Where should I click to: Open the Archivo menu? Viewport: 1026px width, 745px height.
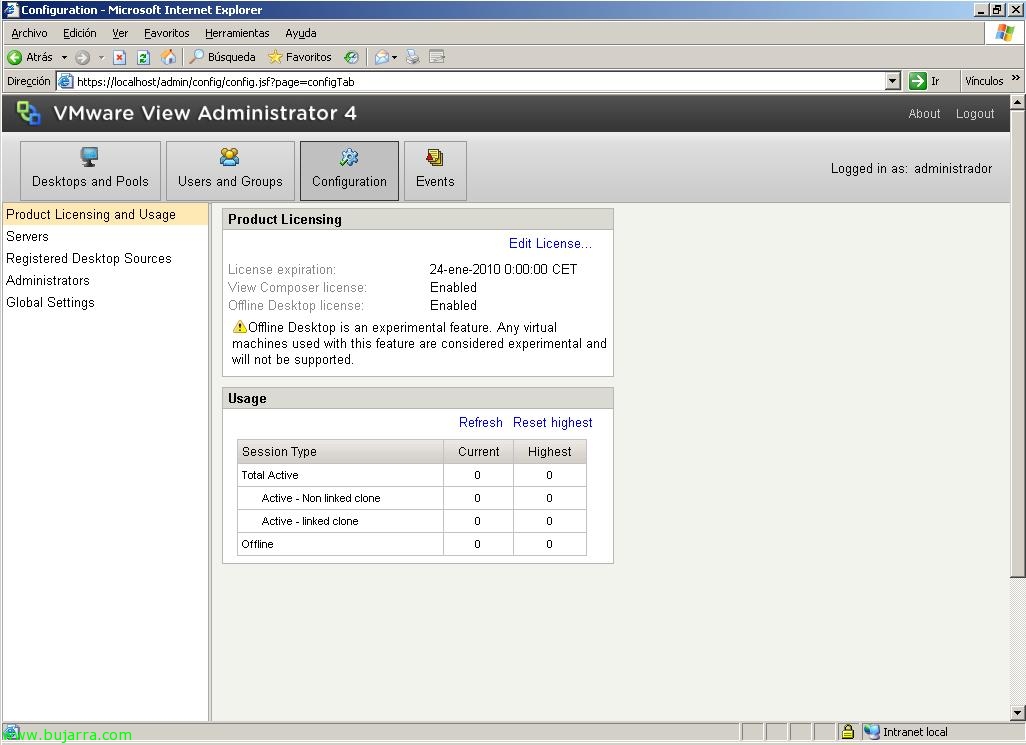pos(29,33)
